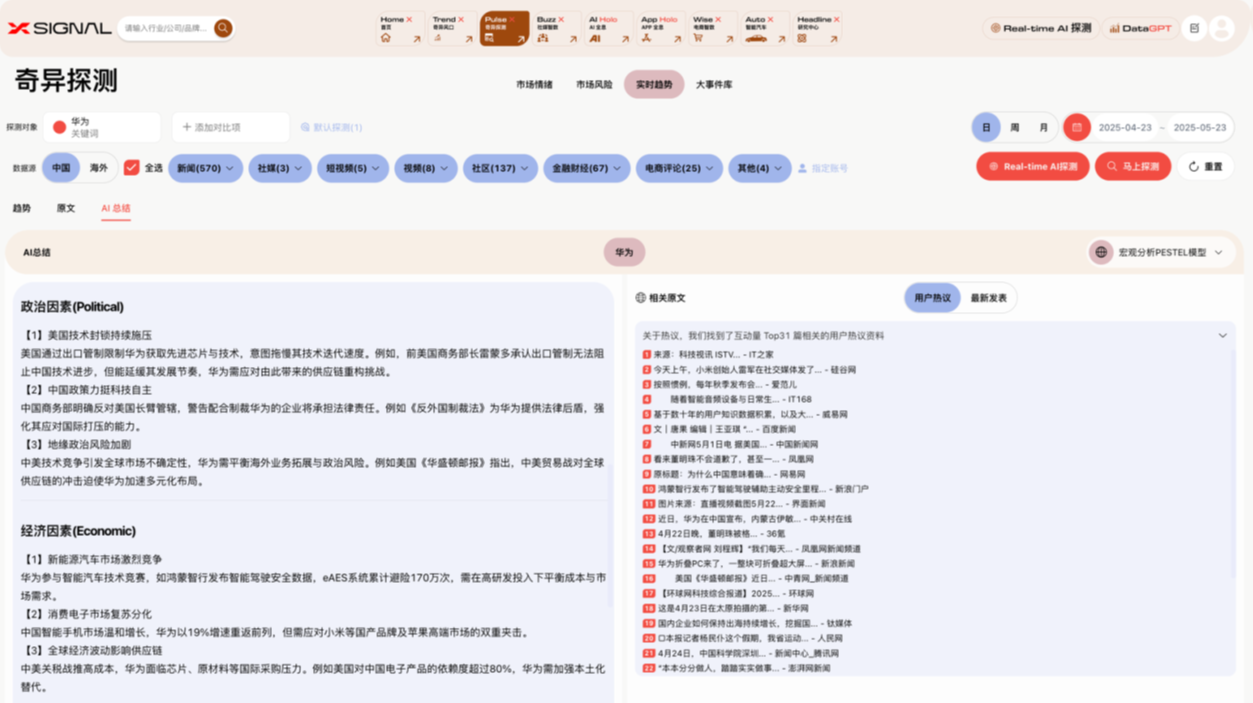
Task: Click the 添加对比项 input field
Action: point(231,128)
